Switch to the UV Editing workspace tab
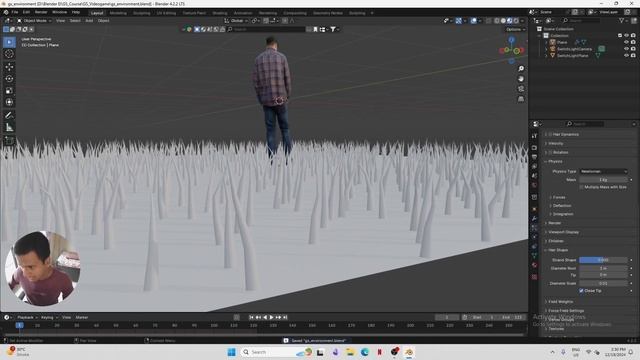 click(x=167, y=13)
